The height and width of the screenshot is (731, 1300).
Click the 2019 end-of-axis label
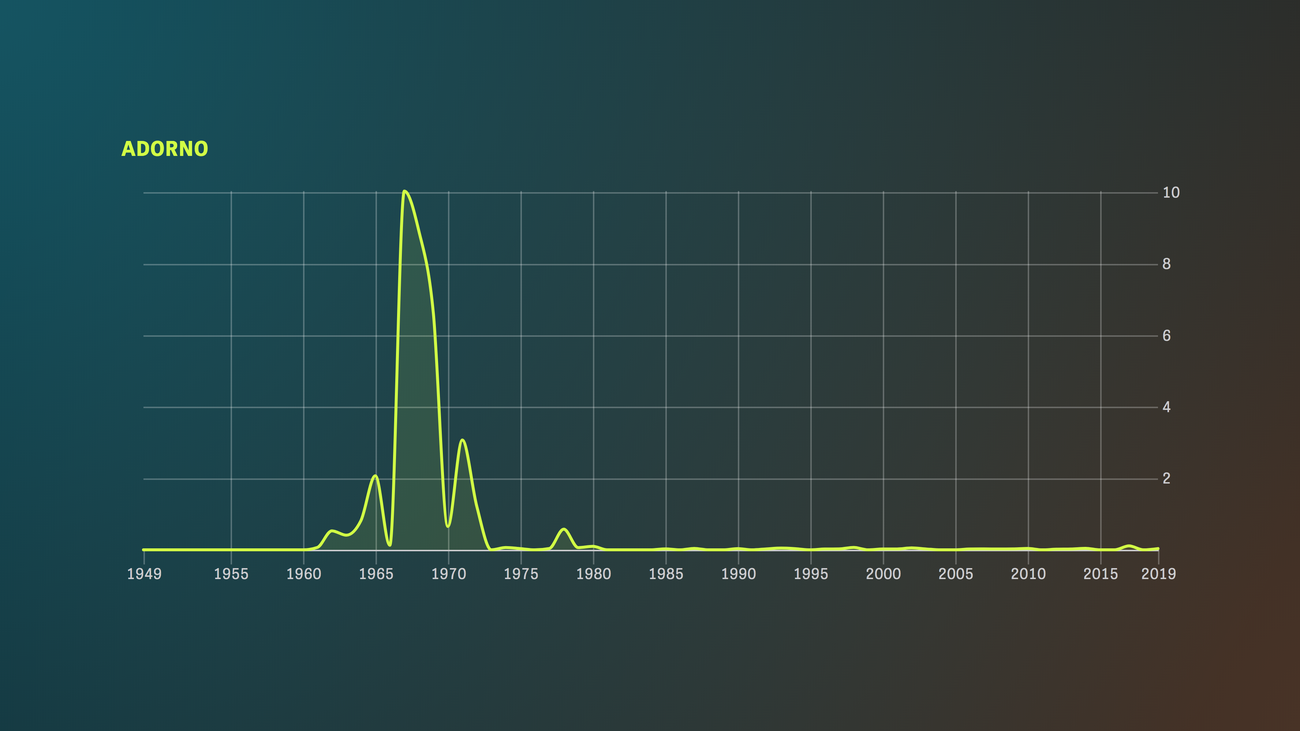(x=1158, y=574)
